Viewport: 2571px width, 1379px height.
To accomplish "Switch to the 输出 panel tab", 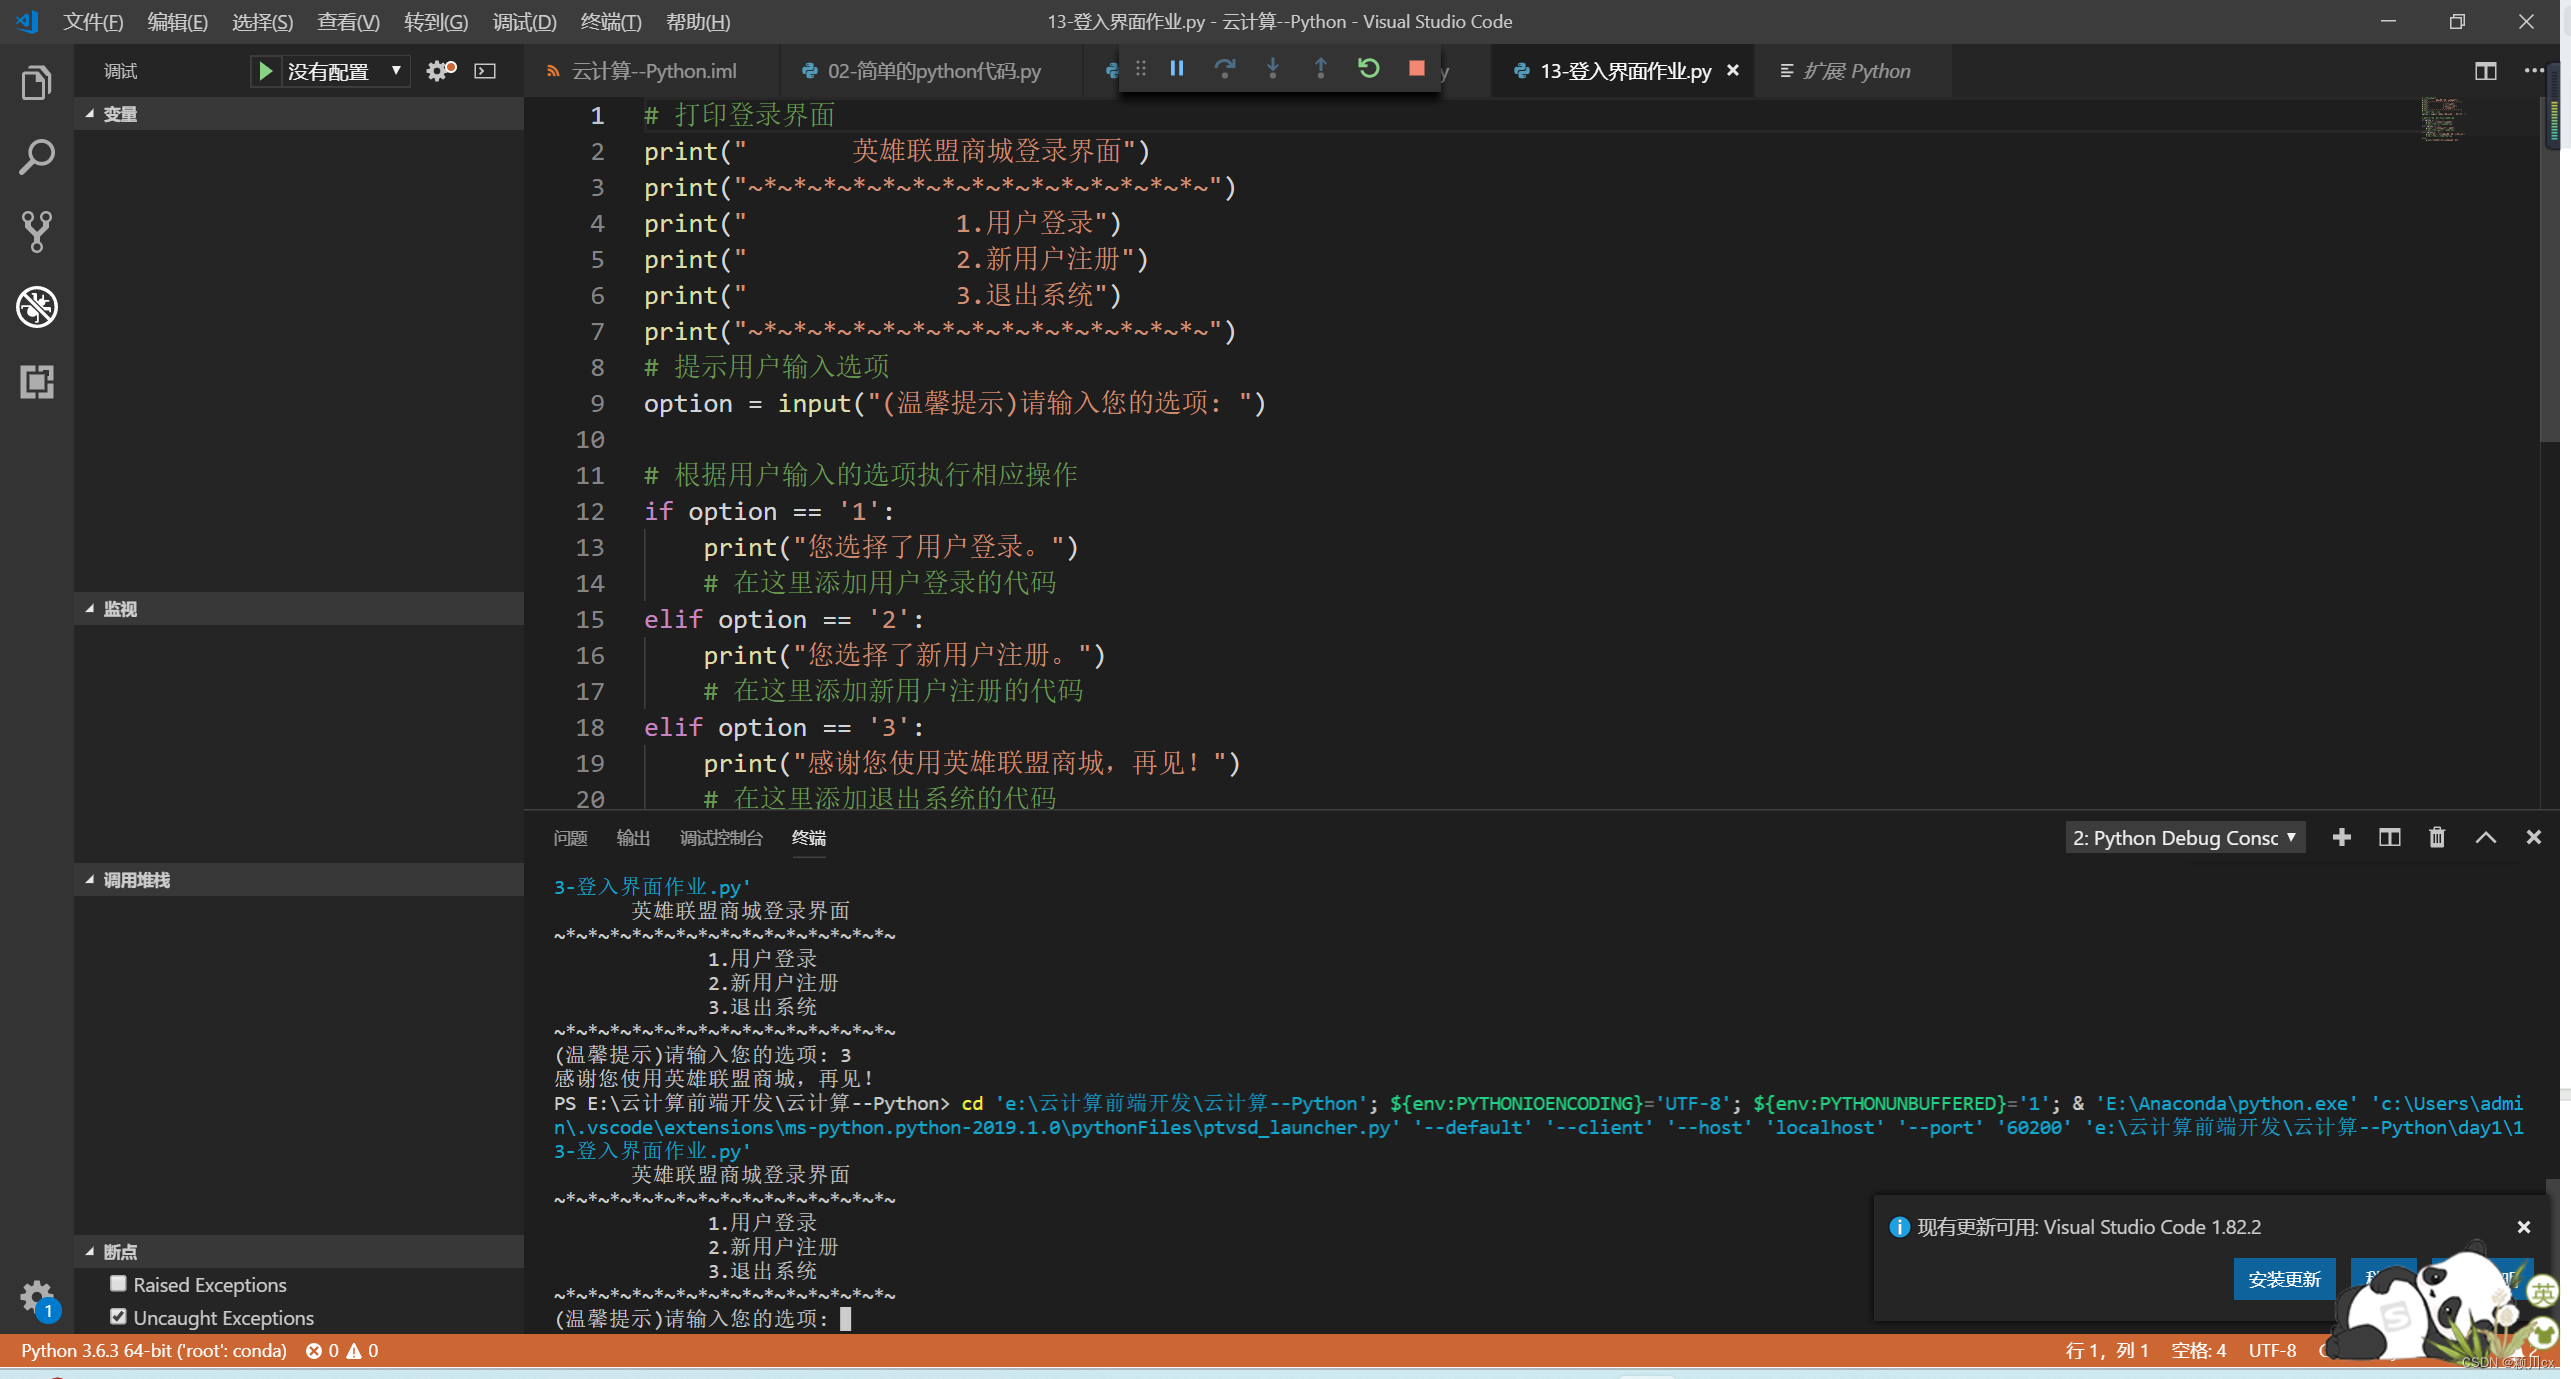I will pyautogui.click(x=633, y=838).
